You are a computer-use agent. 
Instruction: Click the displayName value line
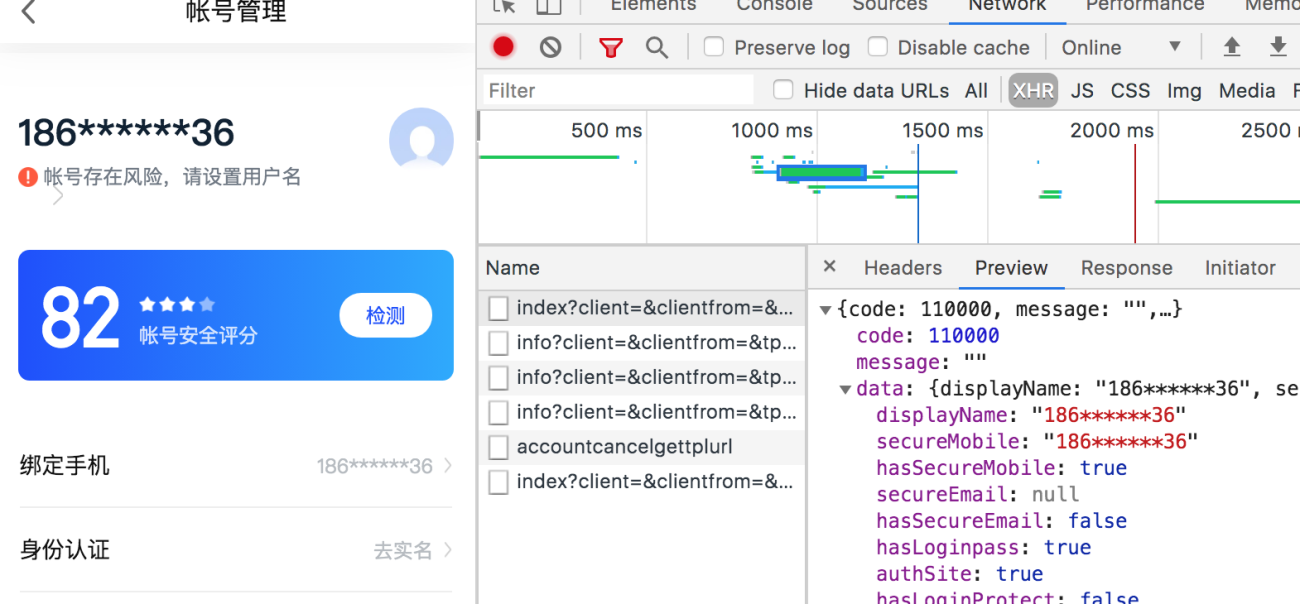1031,415
